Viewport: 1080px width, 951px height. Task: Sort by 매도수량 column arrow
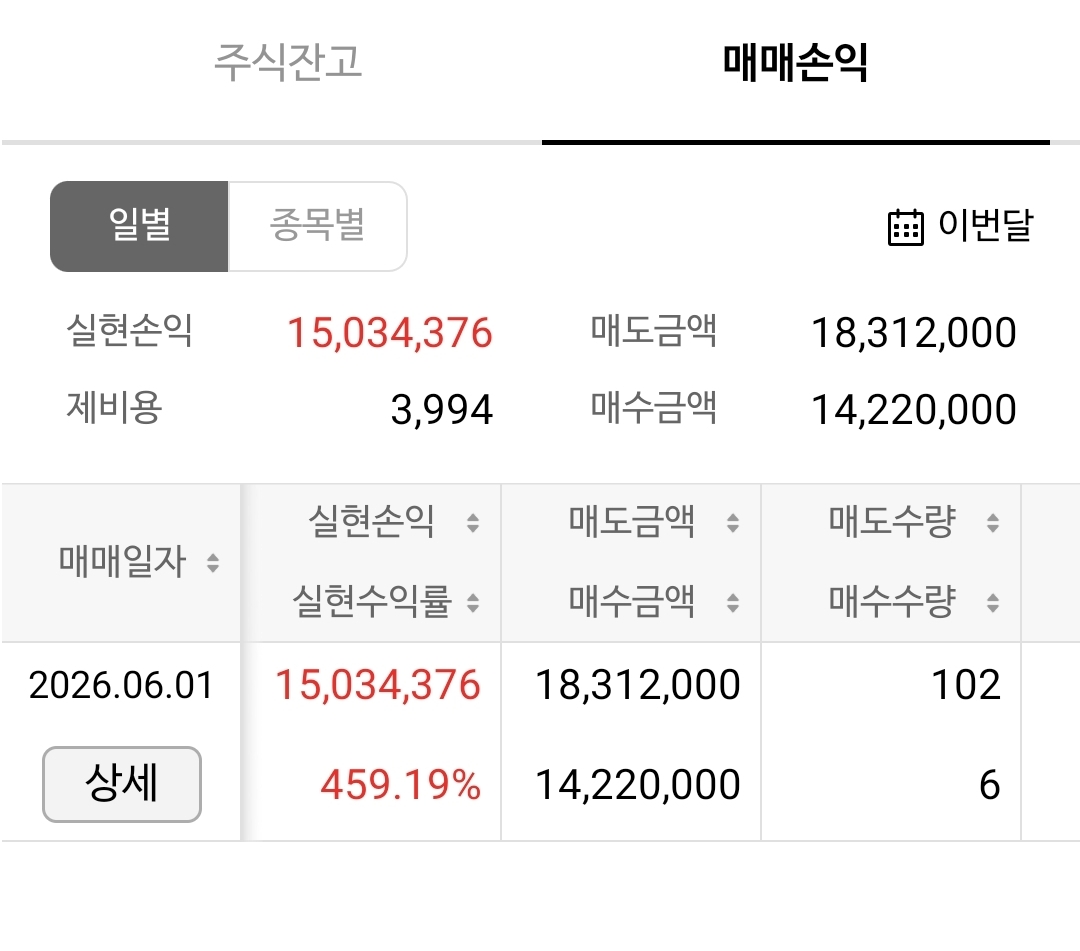[993, 523]
